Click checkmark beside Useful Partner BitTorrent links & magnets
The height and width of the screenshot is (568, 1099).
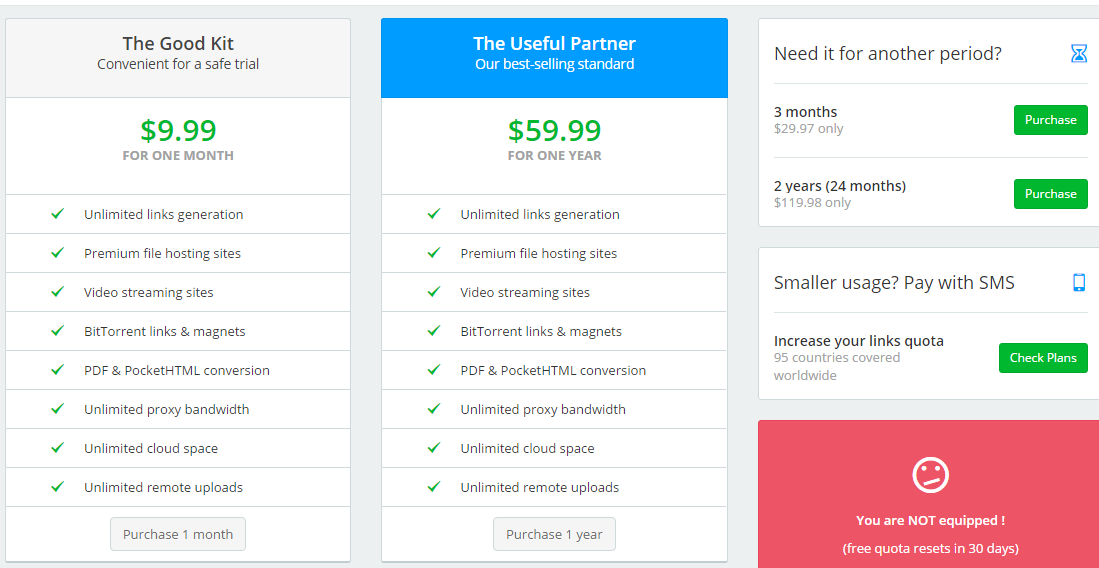coord(434,330)
